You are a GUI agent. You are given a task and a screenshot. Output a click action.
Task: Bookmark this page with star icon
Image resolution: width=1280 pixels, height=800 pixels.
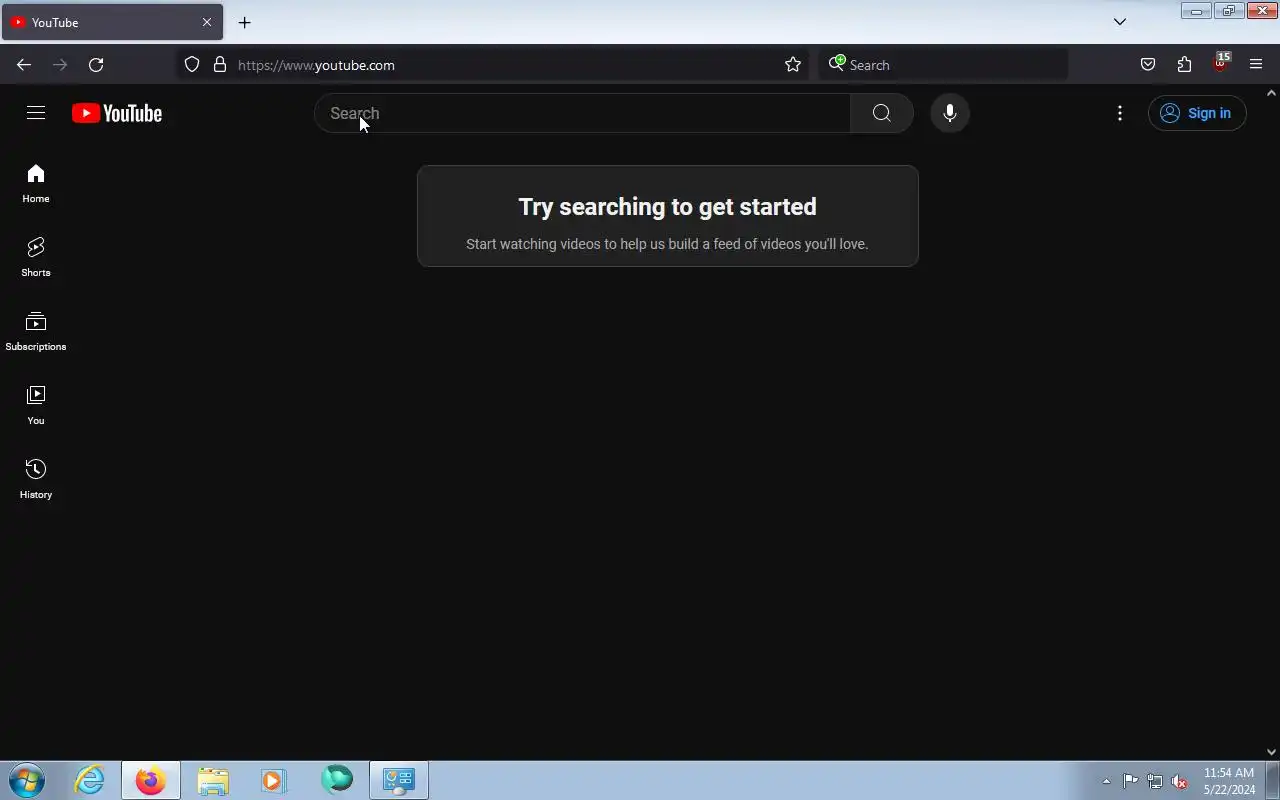(x=793, y=65)
